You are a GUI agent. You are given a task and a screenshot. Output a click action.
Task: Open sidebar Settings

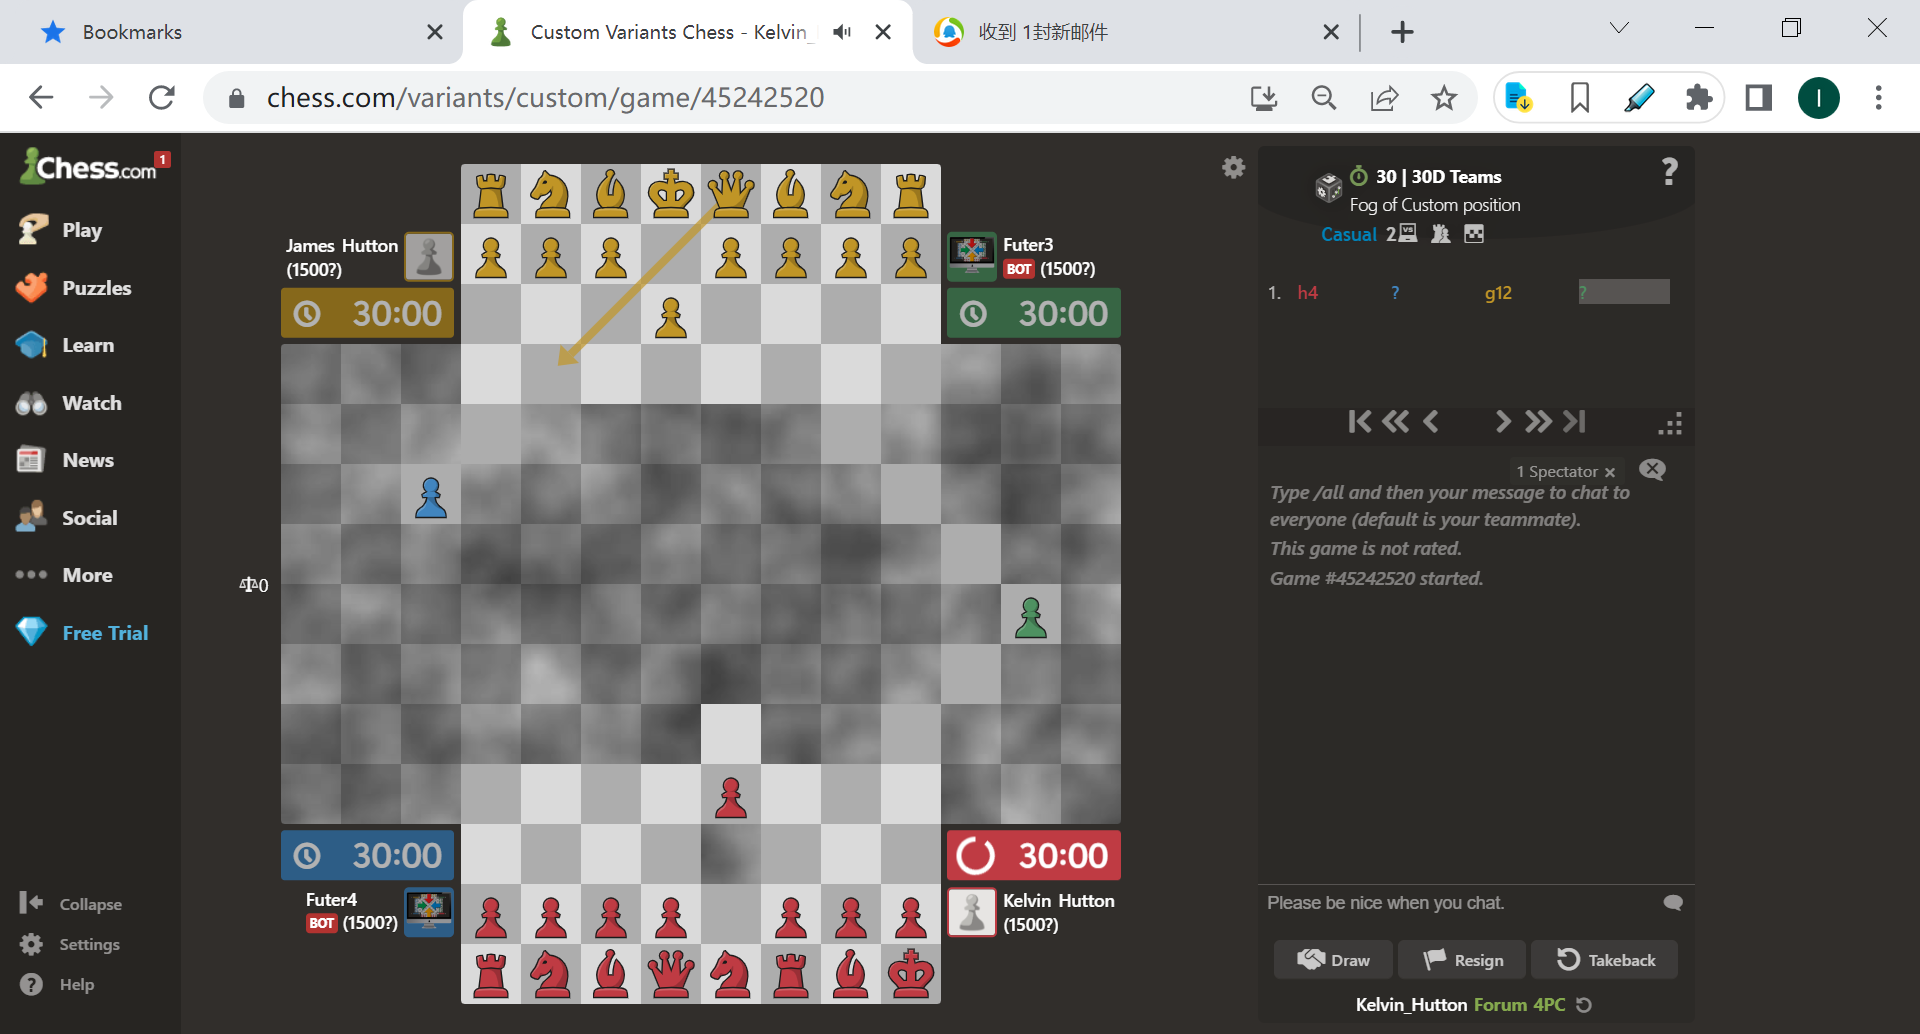[x=70, y=944]
